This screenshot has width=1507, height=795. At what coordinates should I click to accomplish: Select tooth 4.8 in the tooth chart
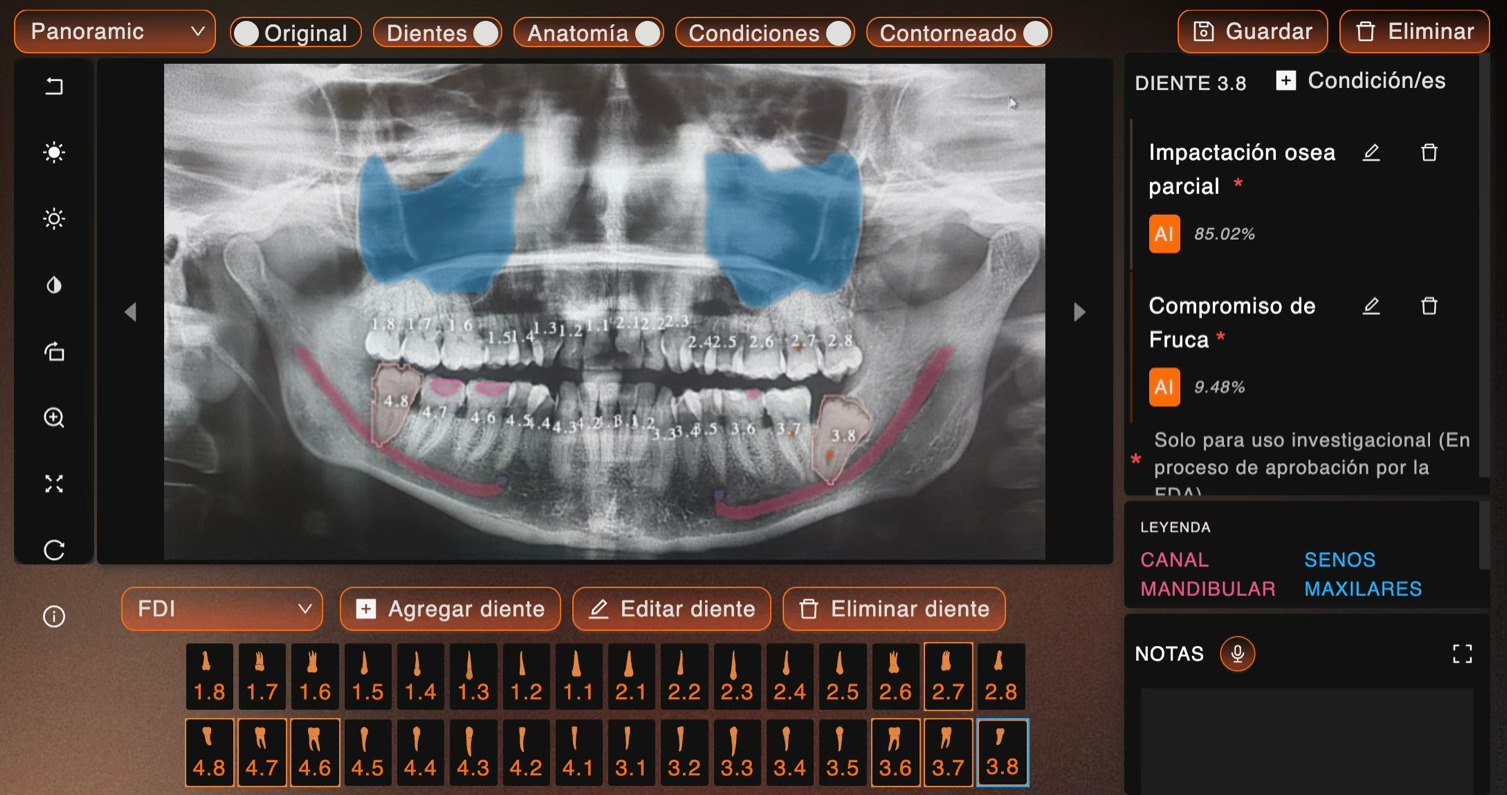click(x=209, y=752)
